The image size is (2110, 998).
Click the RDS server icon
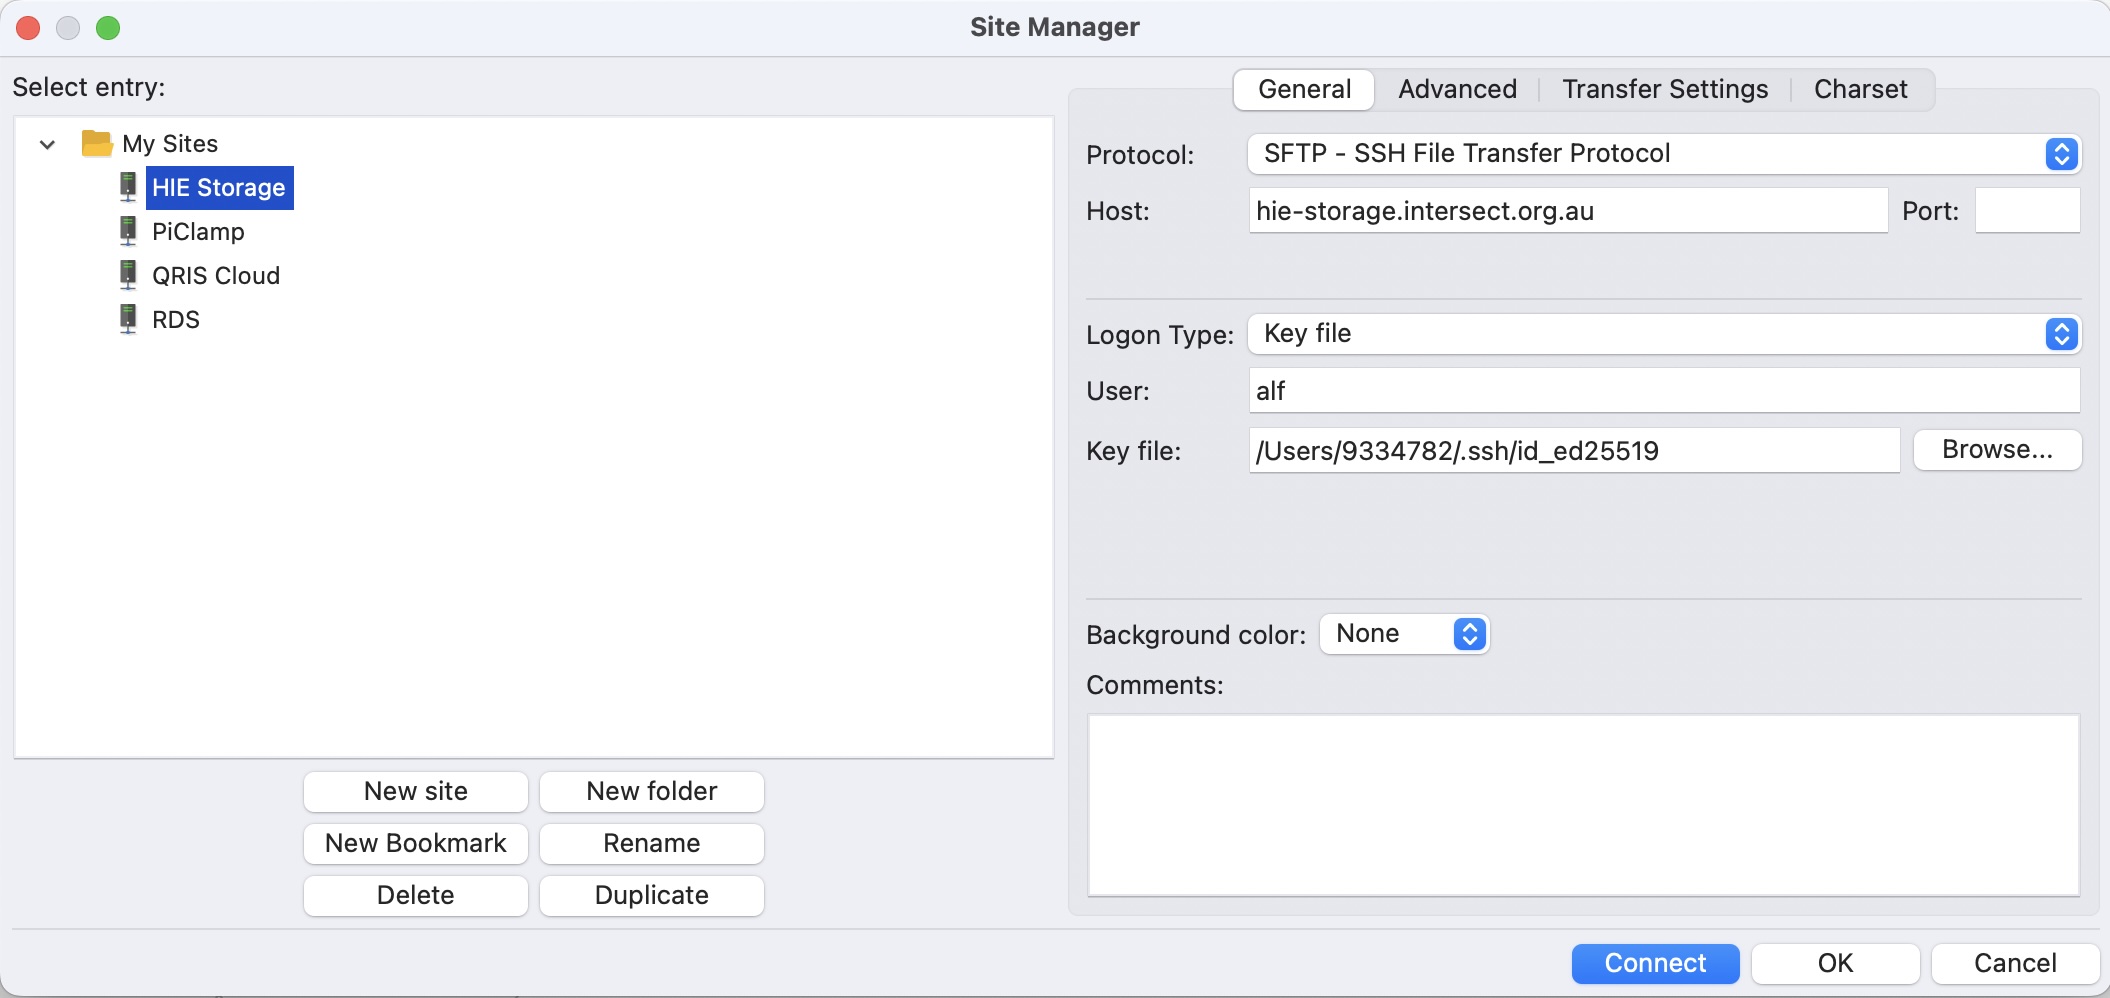pos(128,319)
